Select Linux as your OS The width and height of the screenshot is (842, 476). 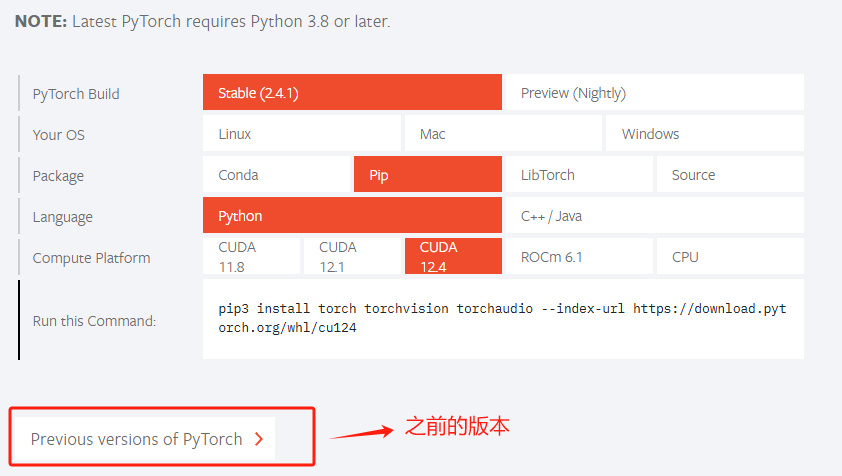pos(302,133)
